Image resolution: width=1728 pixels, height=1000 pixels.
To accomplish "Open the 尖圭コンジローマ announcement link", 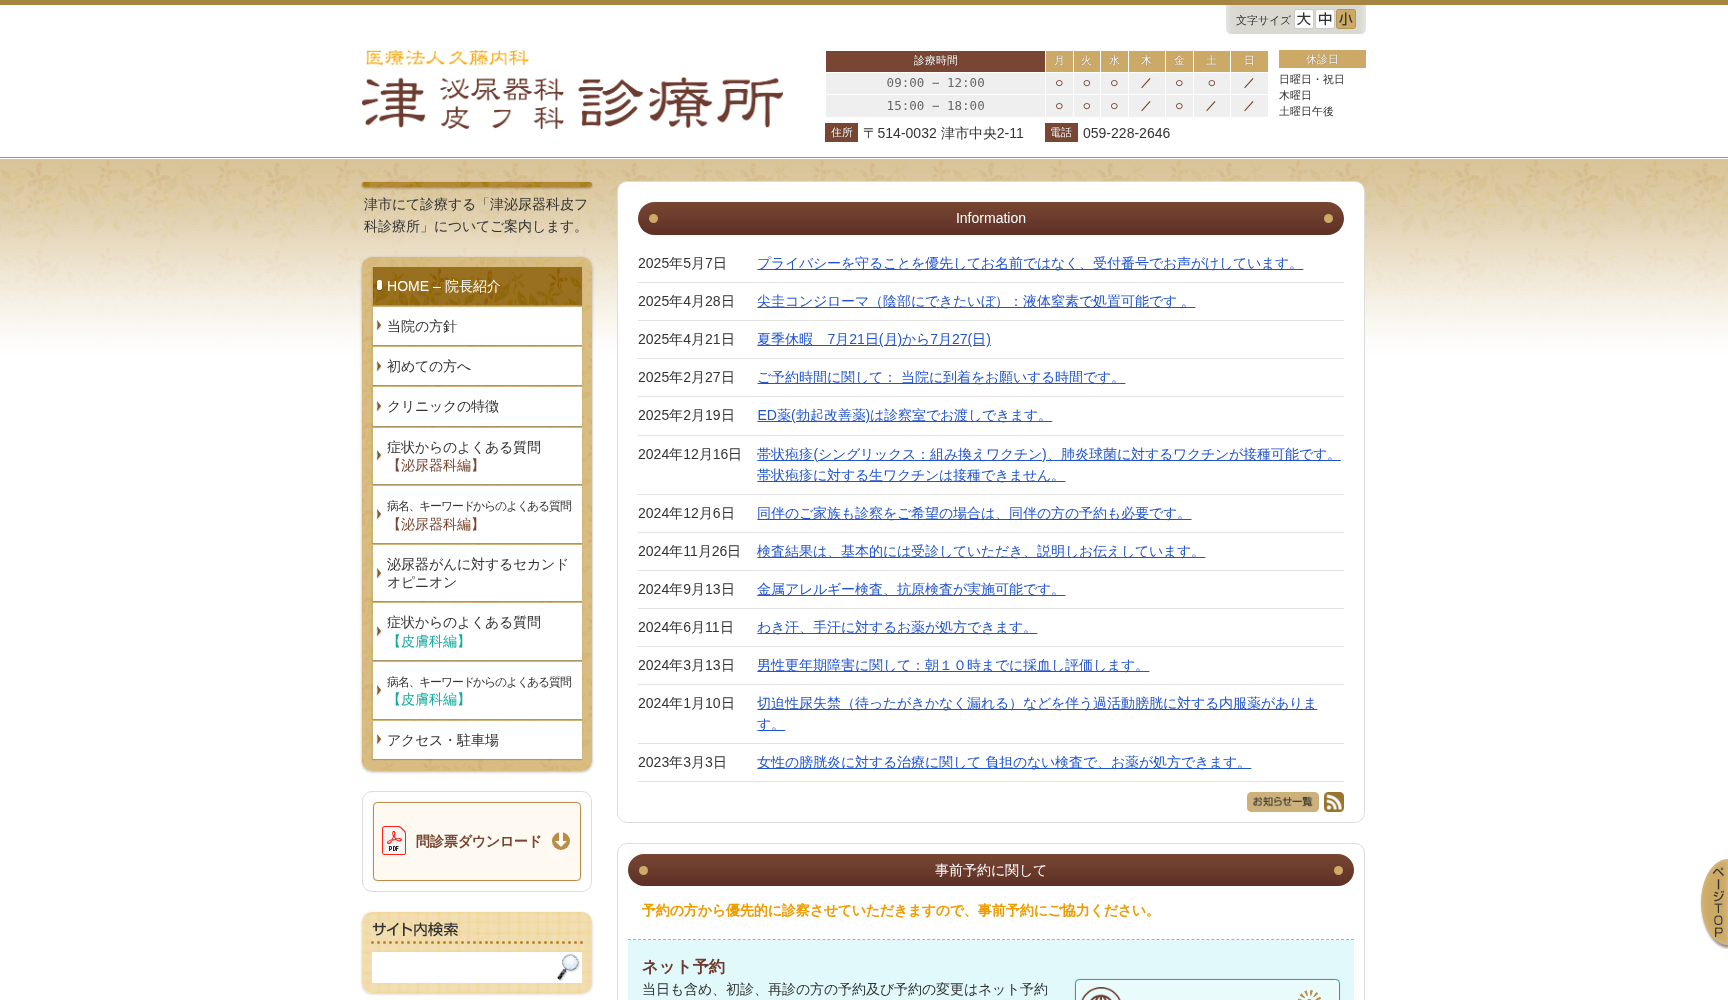I will [975, 301].
